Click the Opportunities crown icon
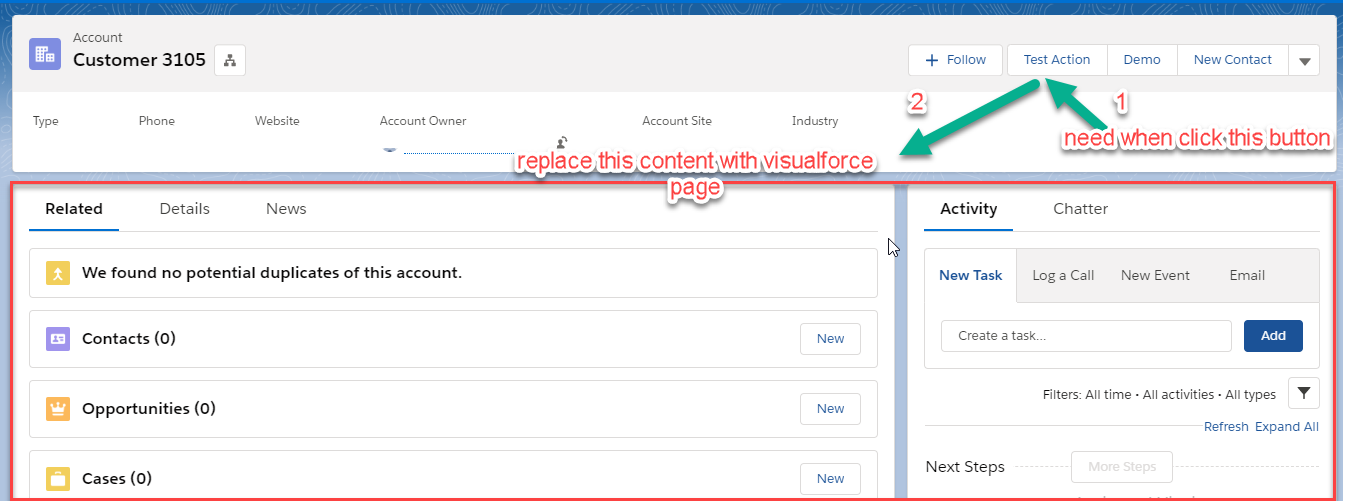The height and width of the screenshot is (501, 1370). (58, 409)
